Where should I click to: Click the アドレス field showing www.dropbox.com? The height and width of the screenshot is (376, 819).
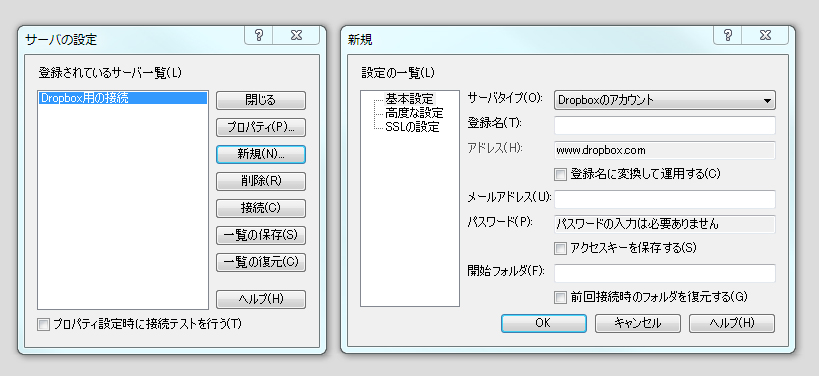tap(664, 150)
